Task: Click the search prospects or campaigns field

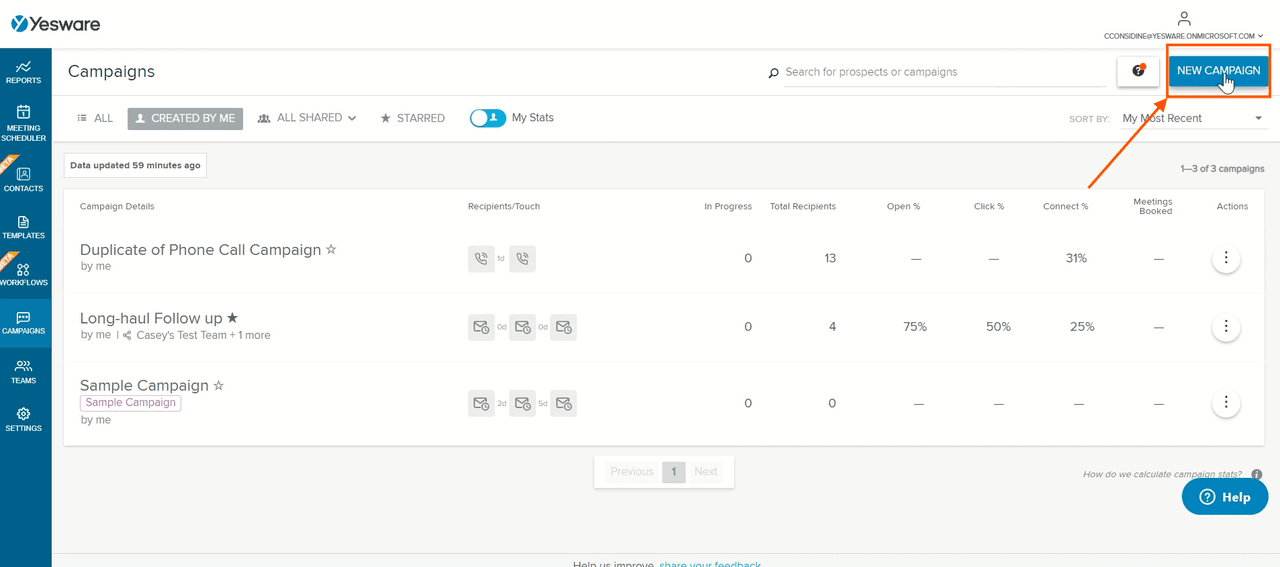Action: (x=944, y=72)
